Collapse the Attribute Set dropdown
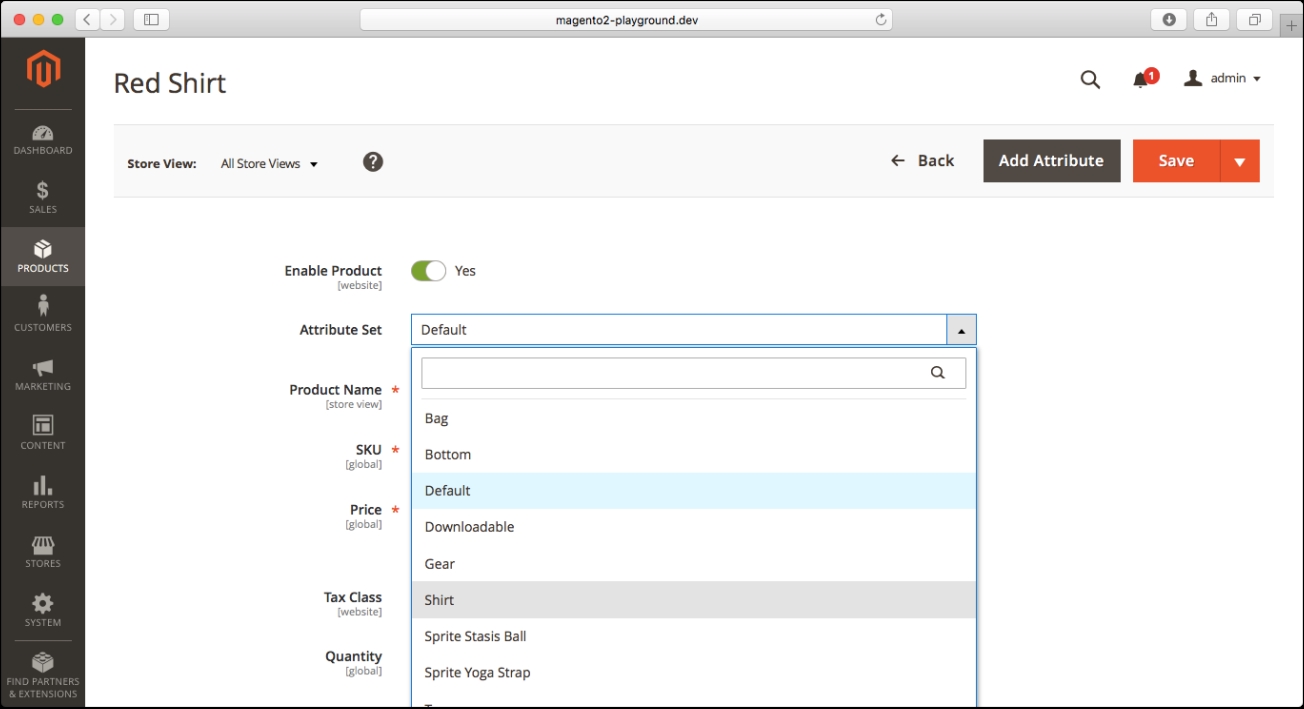 (x=961, y=330)
